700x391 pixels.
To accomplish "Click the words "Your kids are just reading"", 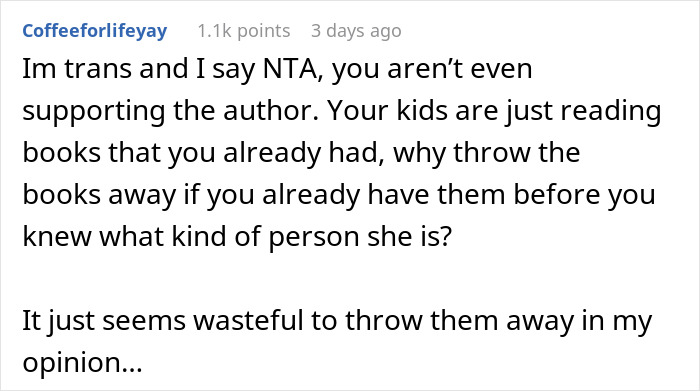I will point(494,111).
